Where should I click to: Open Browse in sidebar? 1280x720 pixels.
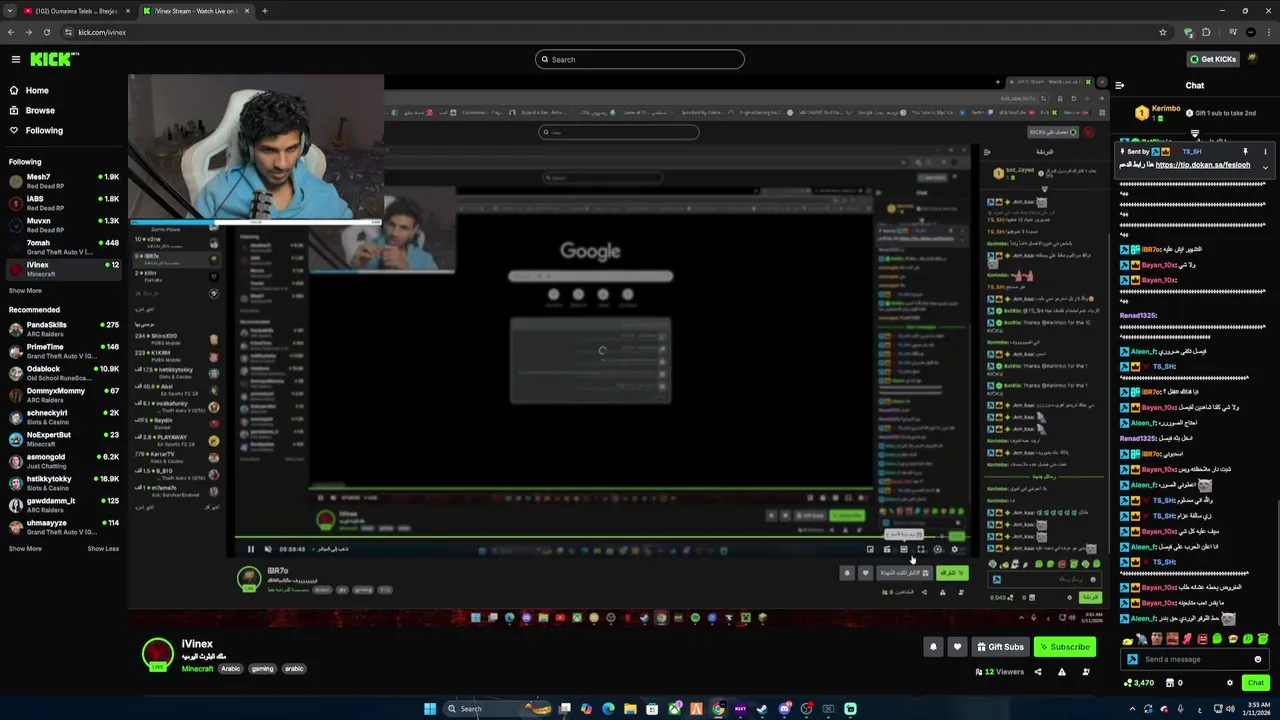[x=40, y=110]
